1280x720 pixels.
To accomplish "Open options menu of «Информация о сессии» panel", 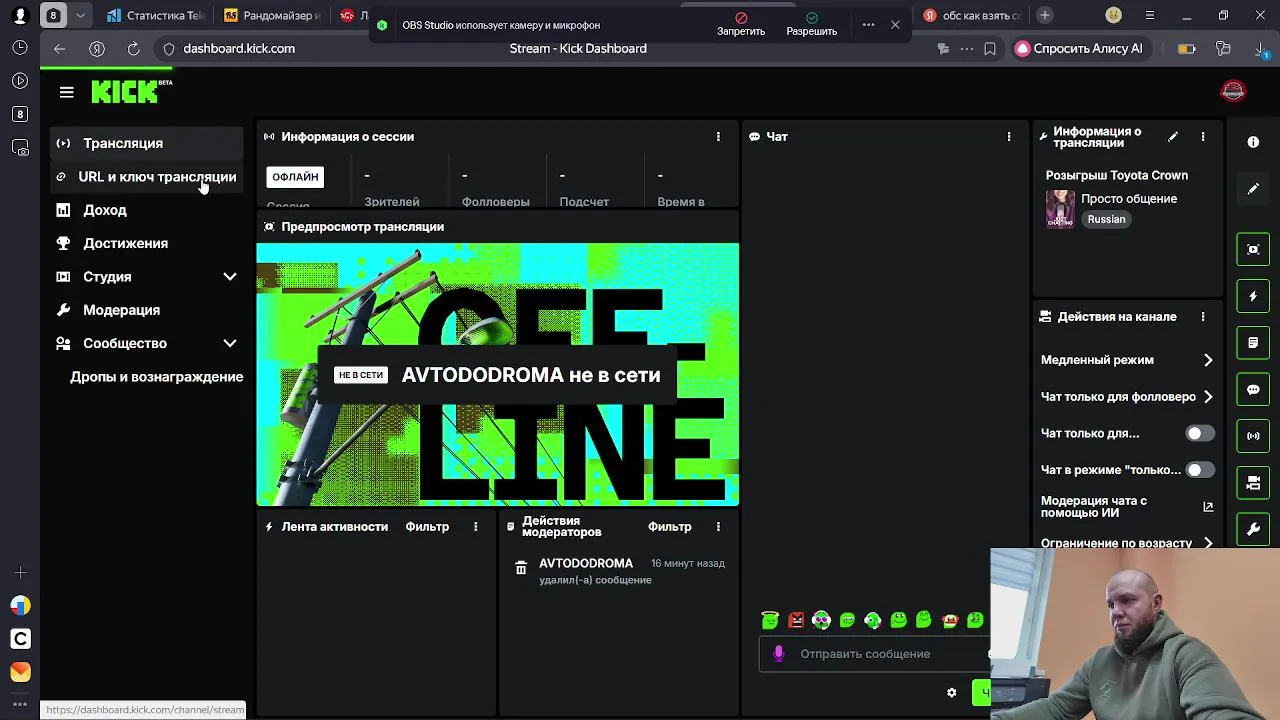I will [718, 137].
